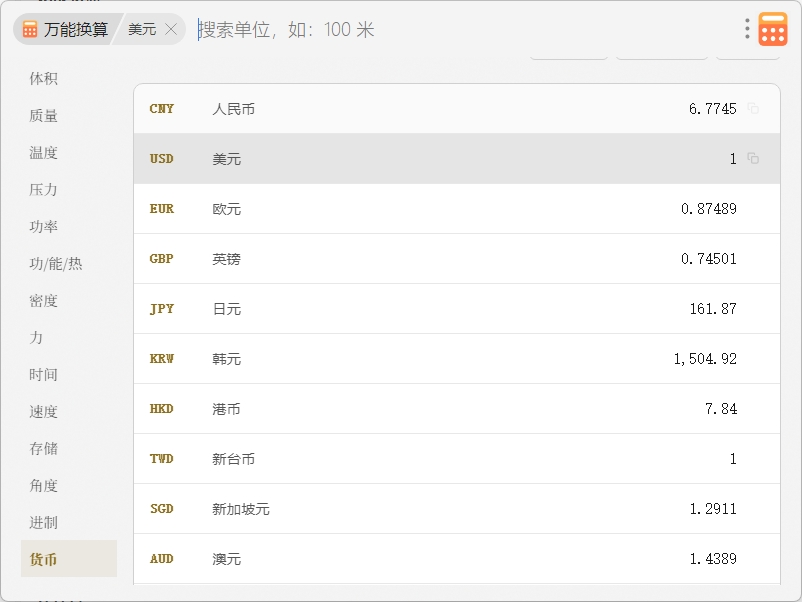Click the orange calculator app icon
The width and height of the screenshot is (802, 602).
772,29
